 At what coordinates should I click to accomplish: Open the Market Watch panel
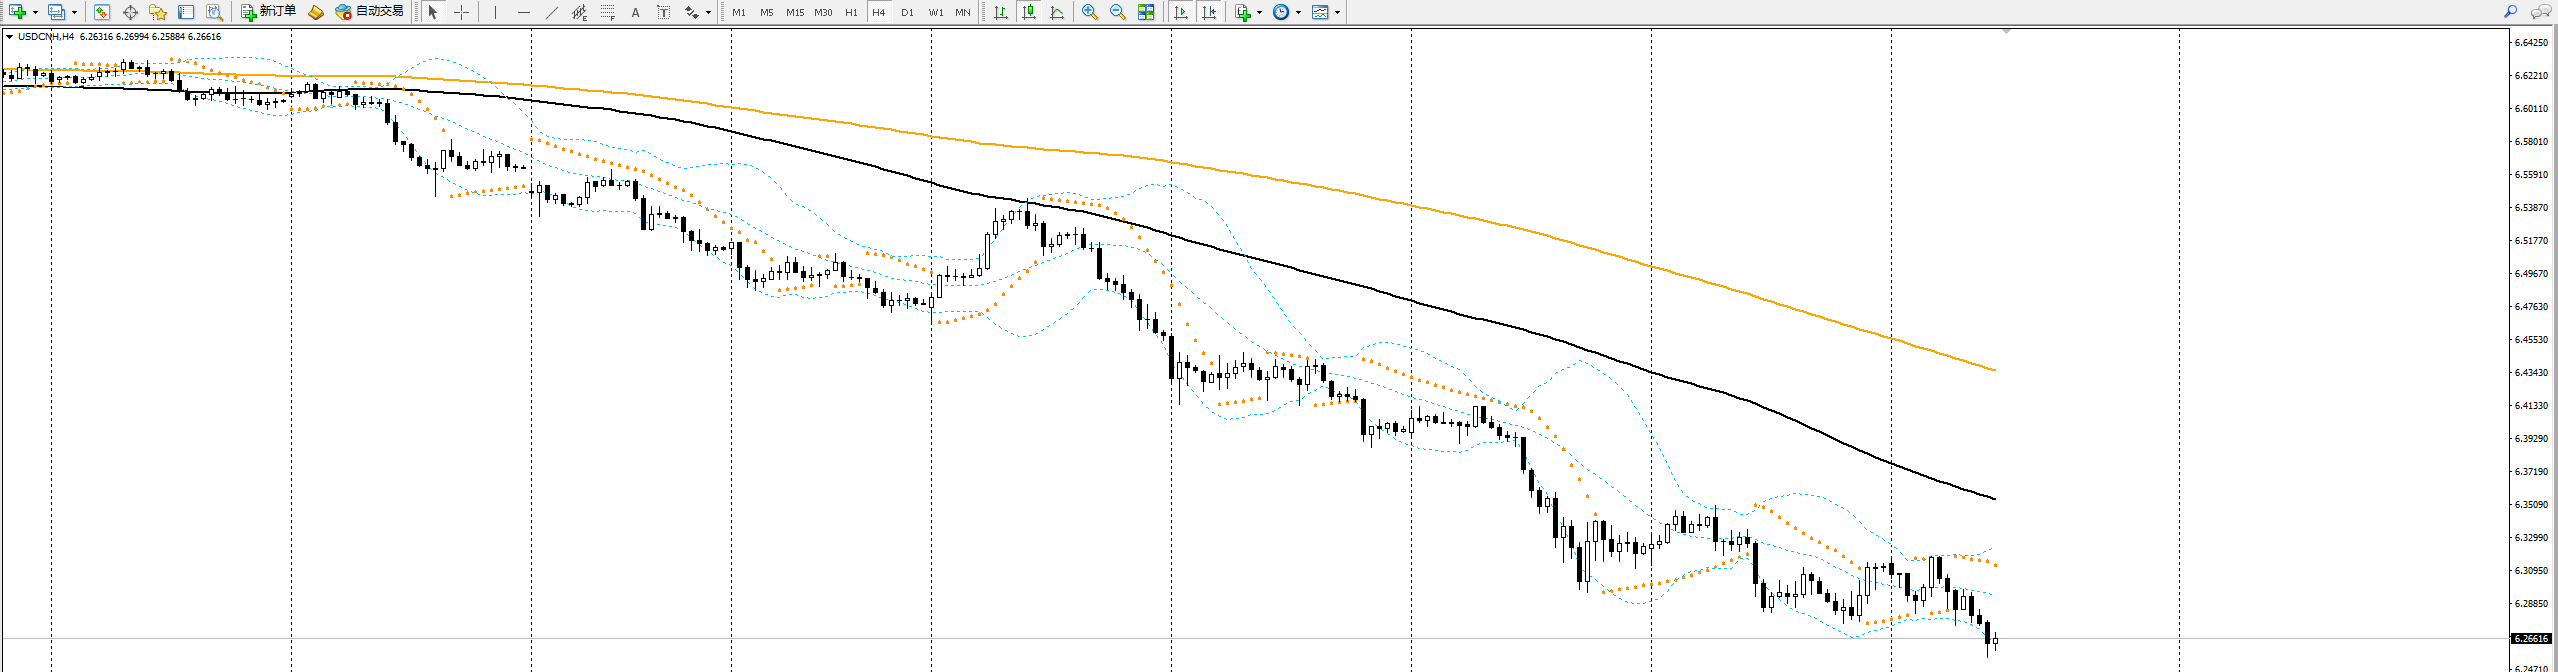[102, 12]
